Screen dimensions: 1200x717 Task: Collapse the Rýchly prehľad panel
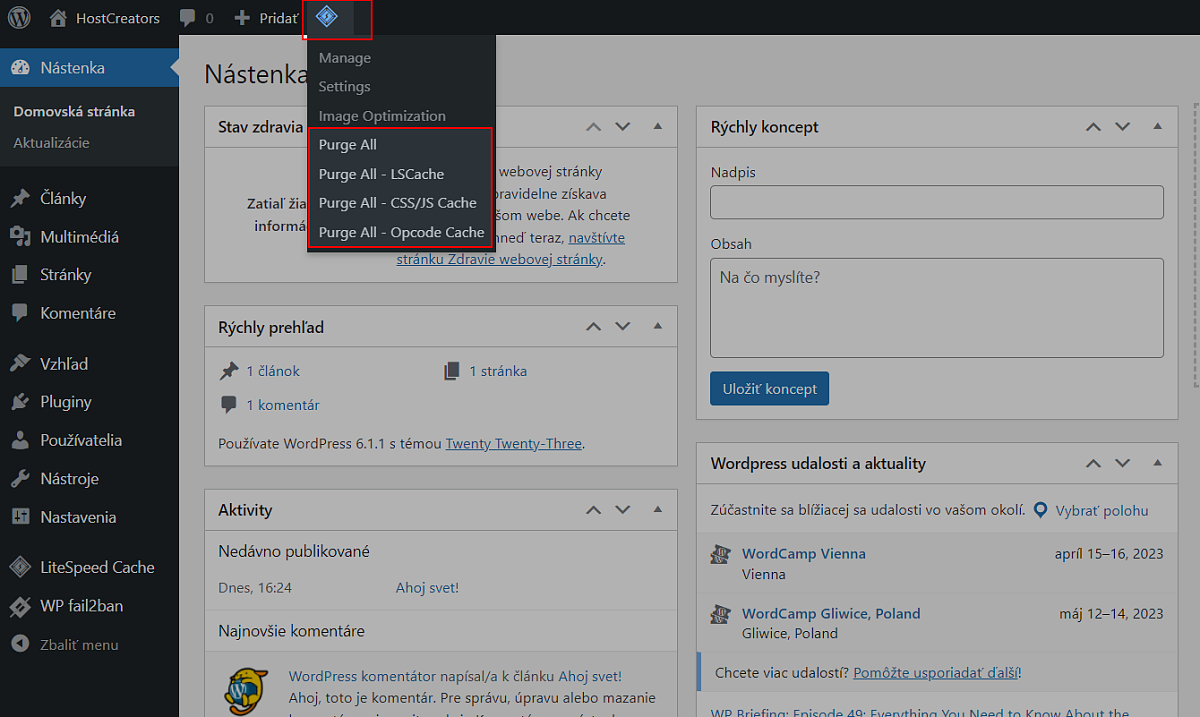tap(658, 327)
